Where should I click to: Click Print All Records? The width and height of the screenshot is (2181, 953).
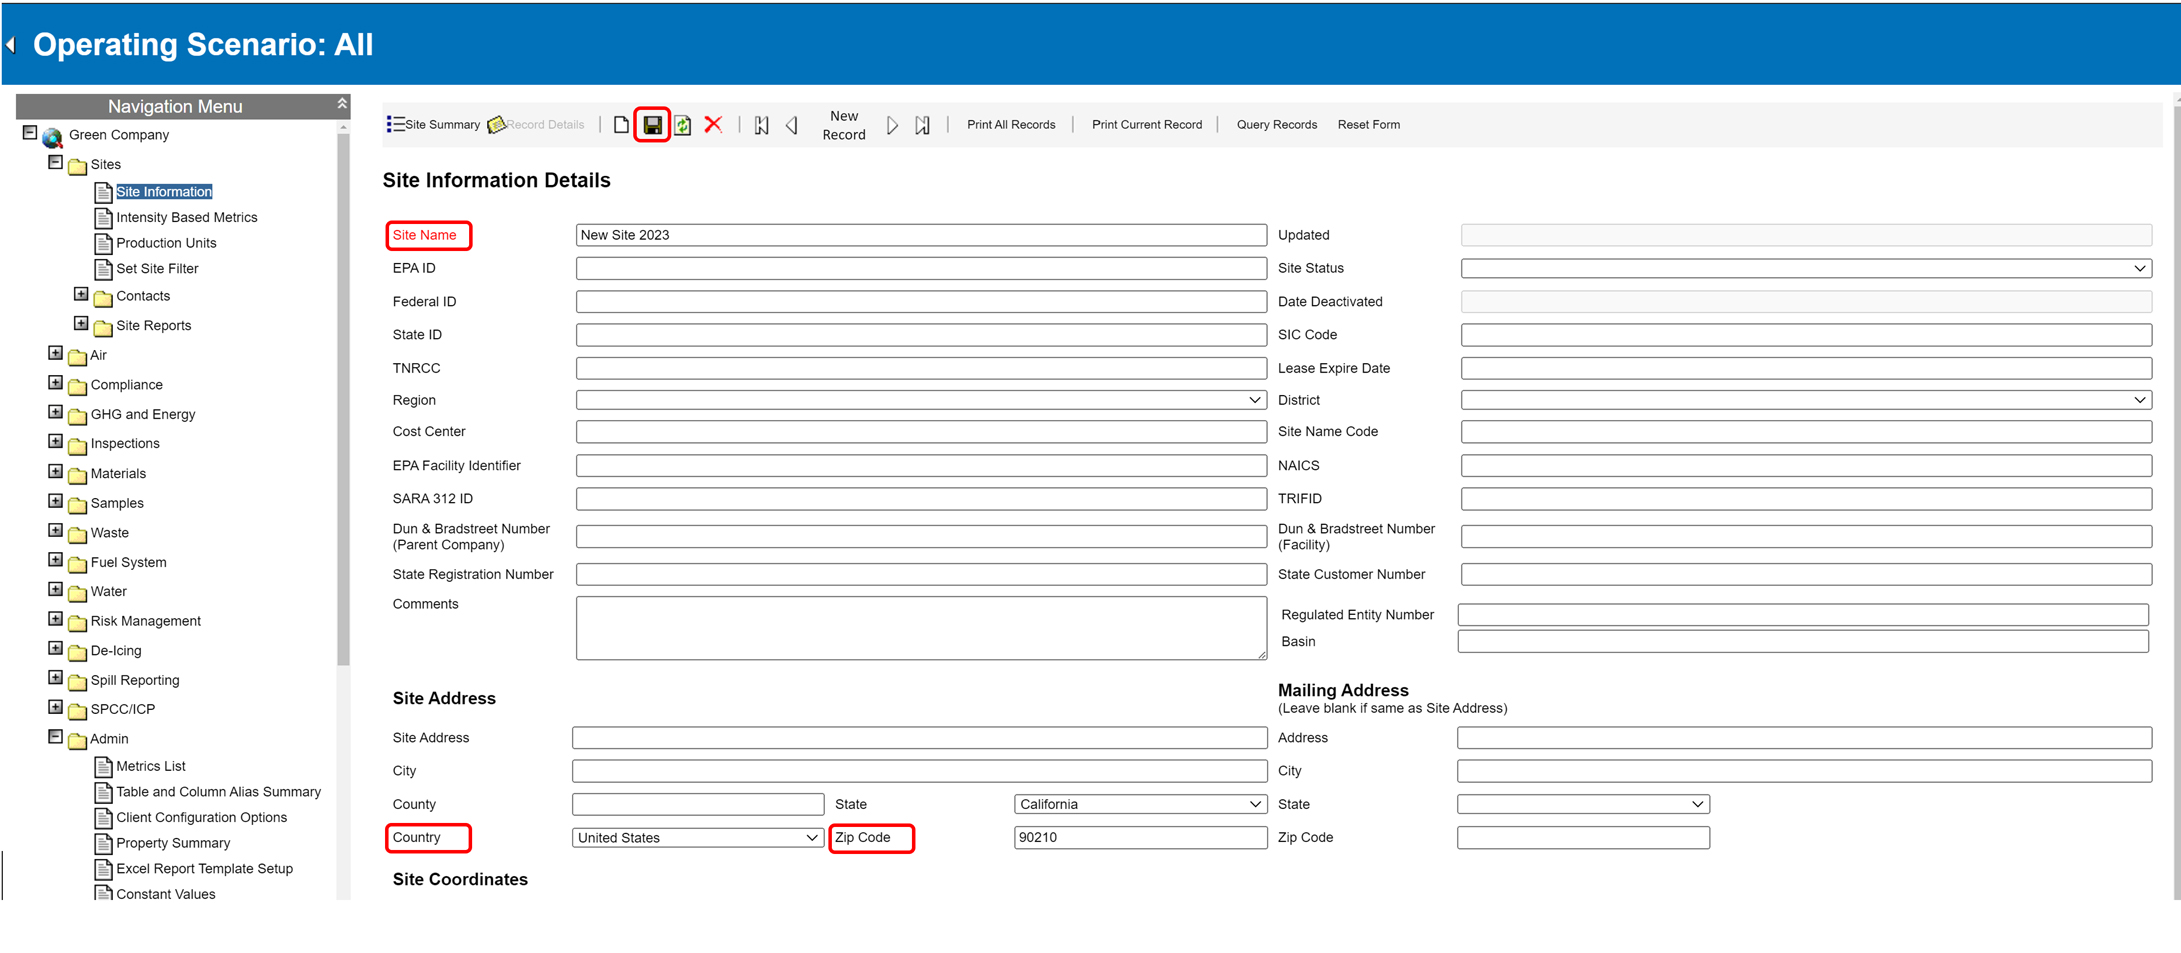[1010, 125]
